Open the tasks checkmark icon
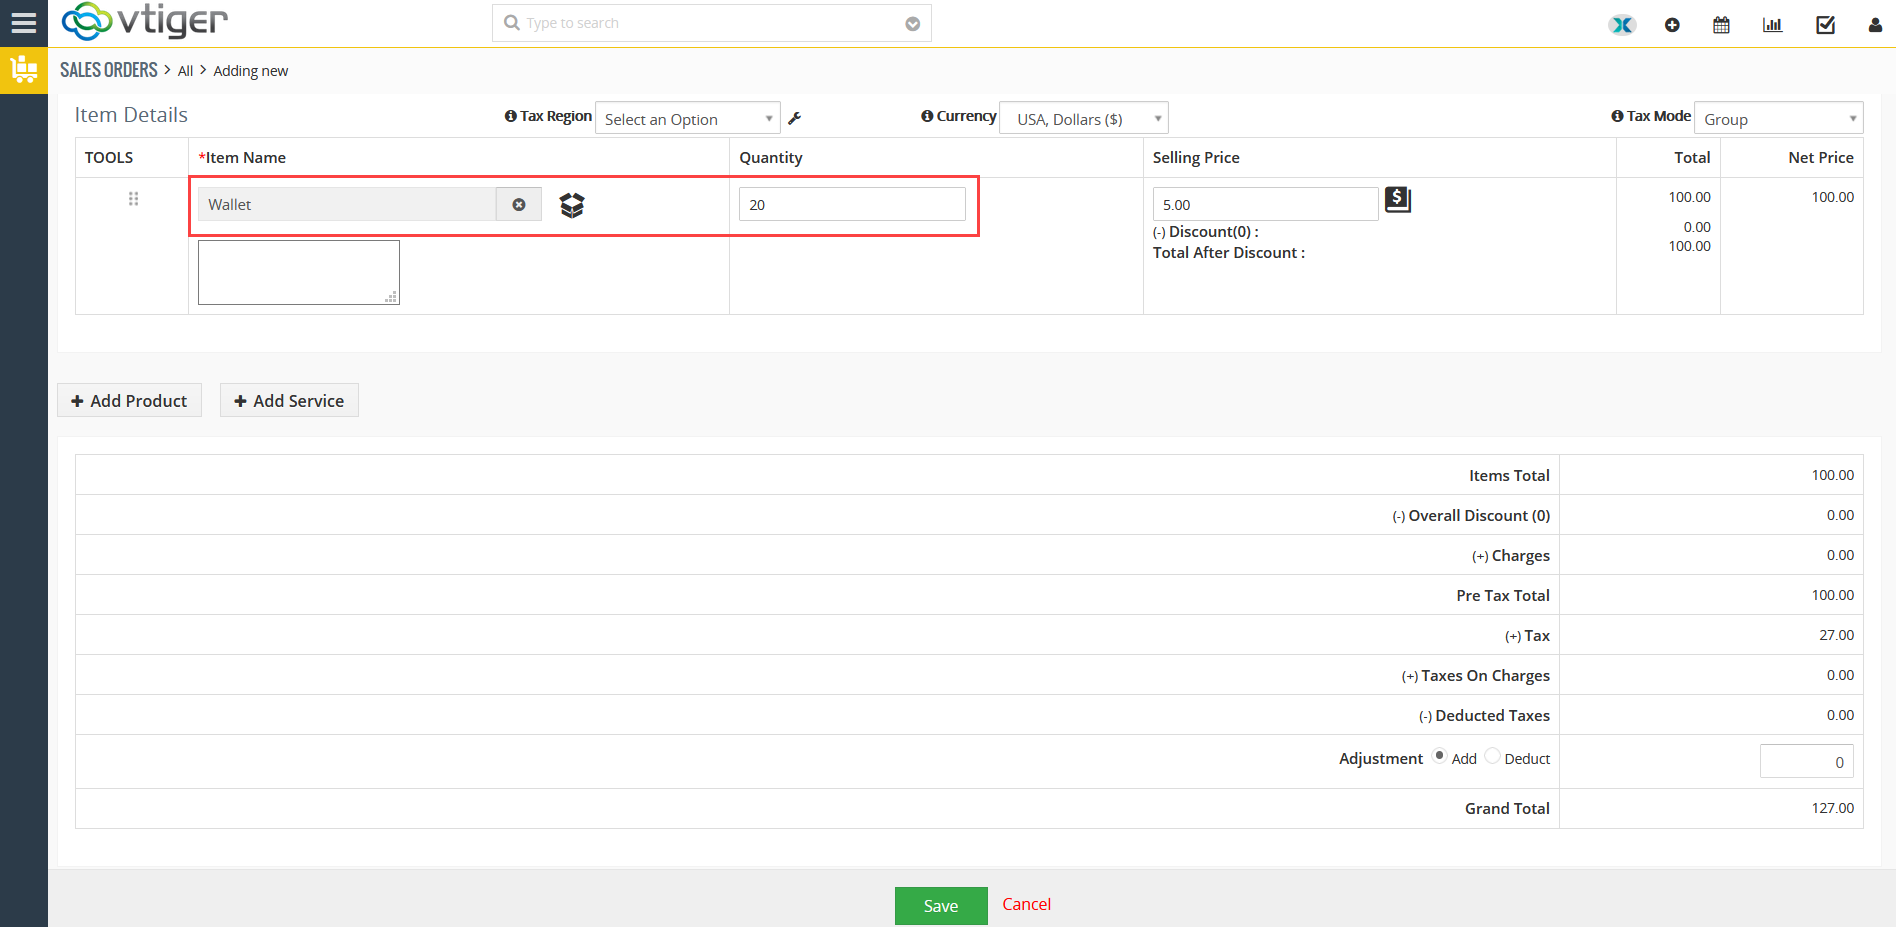Image resolution: width=1896 pixels, height=927 pixels. 1825,25
